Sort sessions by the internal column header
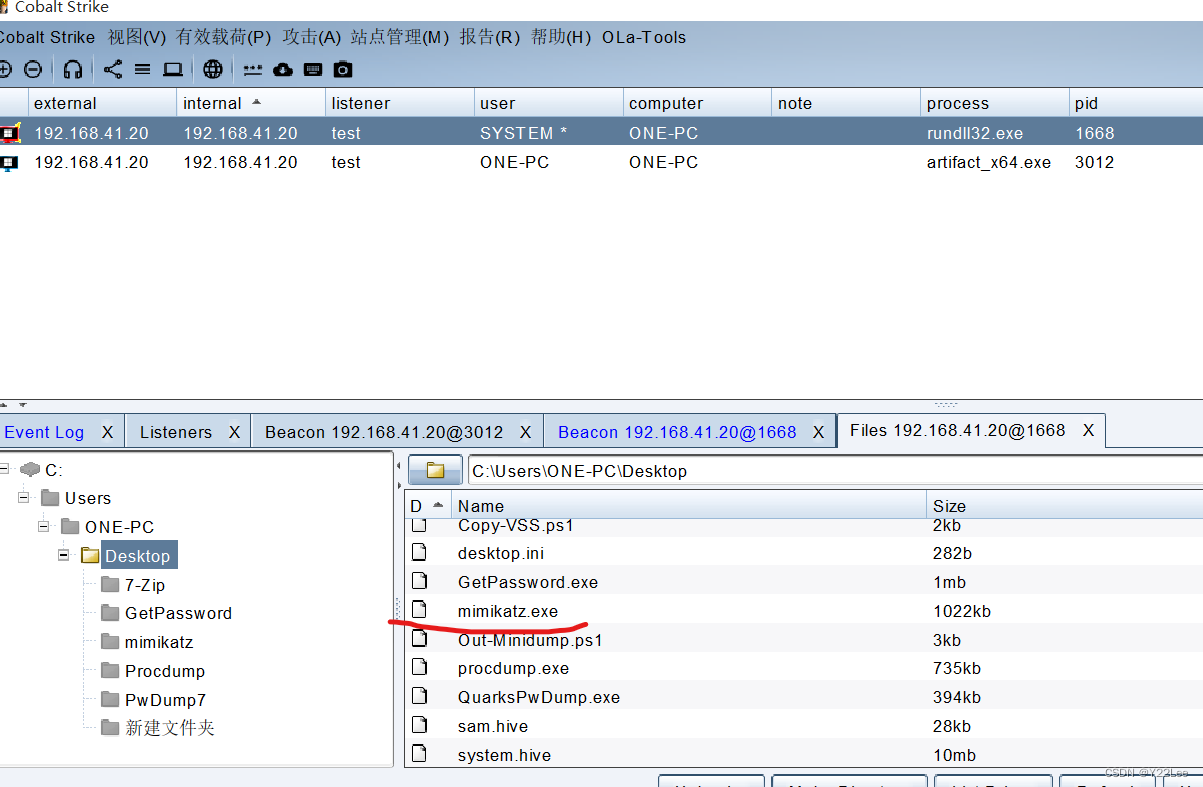The image size is (1203, 787). coord(251,103)
